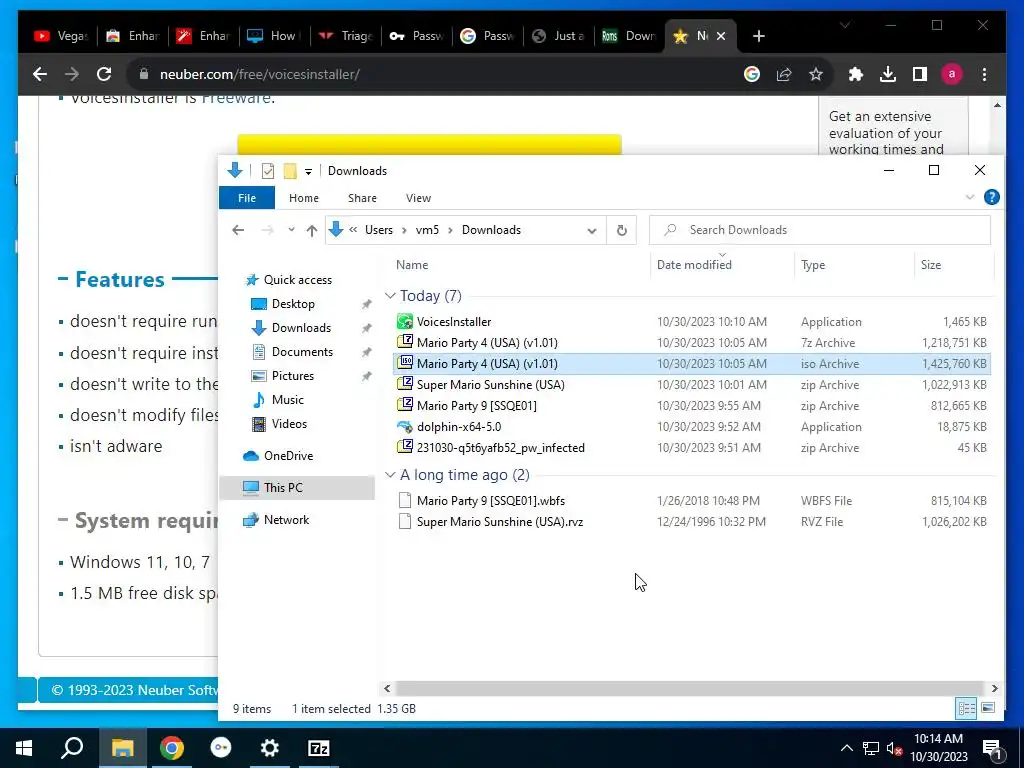Open Chrome extensions puzzle icon
1024x768 pixels.
point(856,74)
